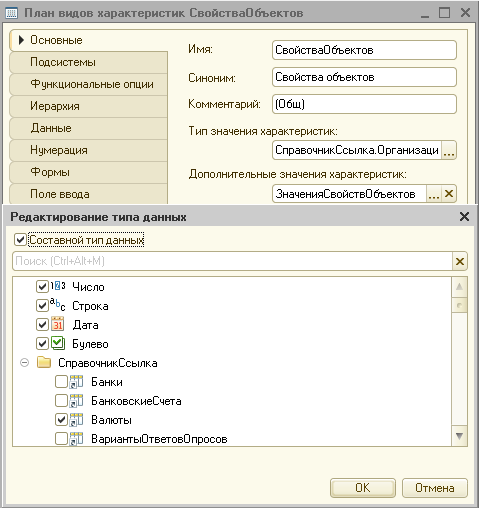Screen dimensions: 479x508
Task: Click the Валюты catalog icon
Action: pyautogui.click(x=76, y=420)
